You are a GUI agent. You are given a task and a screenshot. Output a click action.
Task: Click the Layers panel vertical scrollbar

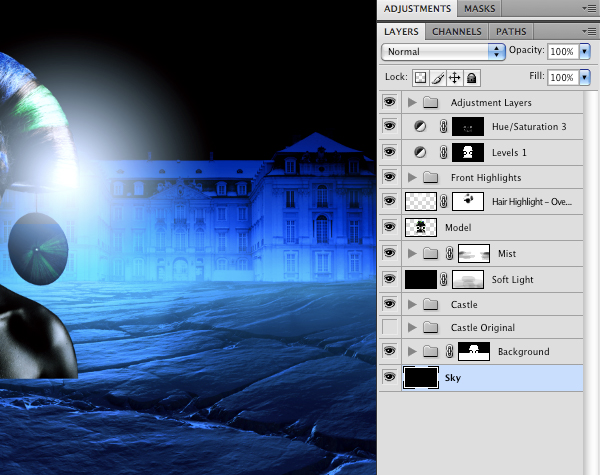(x=591, y=282)
